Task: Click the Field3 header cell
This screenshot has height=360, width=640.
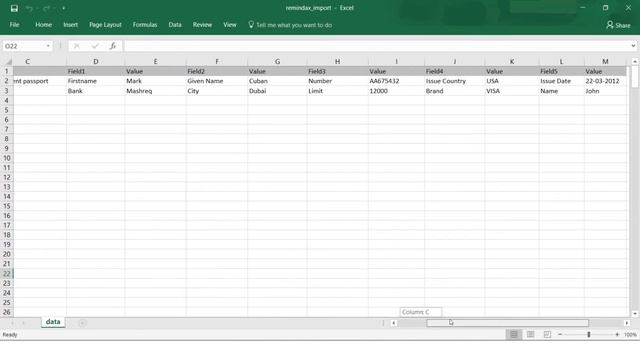Action: (338, 71)
